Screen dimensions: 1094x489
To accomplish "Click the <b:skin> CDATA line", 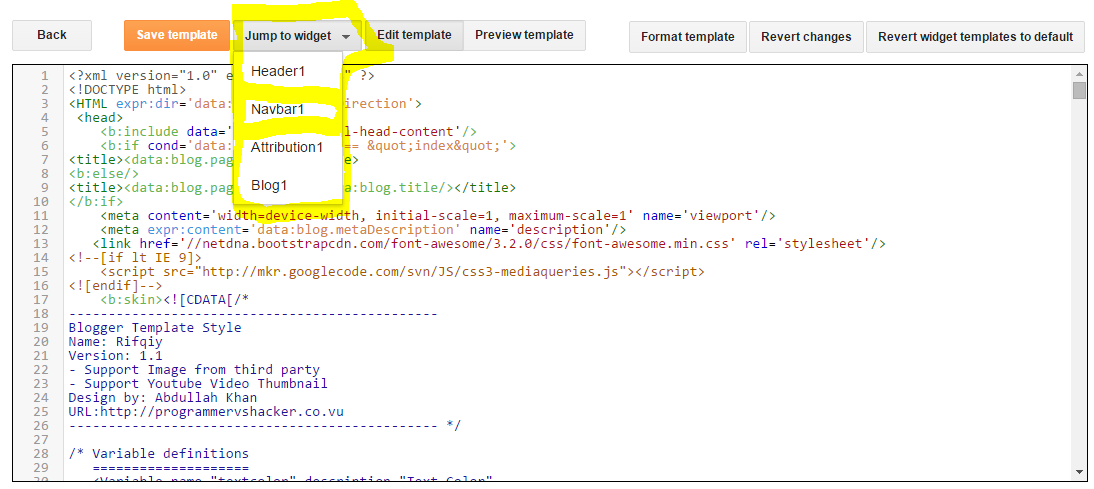I will (174, 299).
